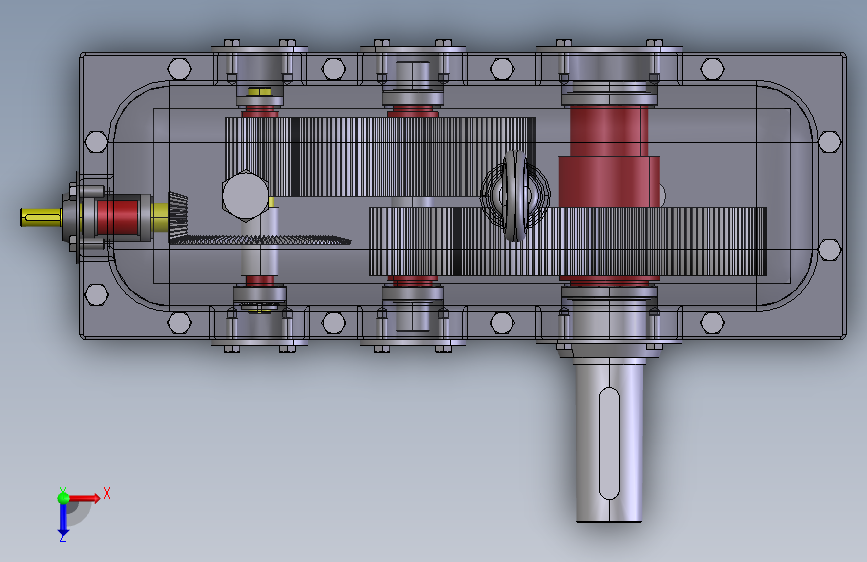The width and height of the screenshot is (867, 562).
Task: Select the hexagonal plug head beside the bevel pinion
Action: (246, 196)
